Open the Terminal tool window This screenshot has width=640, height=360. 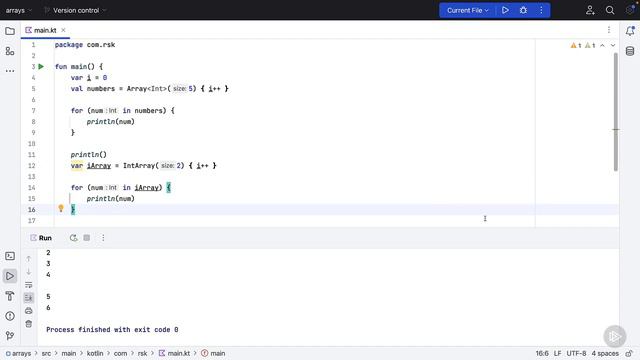(10, 256)
